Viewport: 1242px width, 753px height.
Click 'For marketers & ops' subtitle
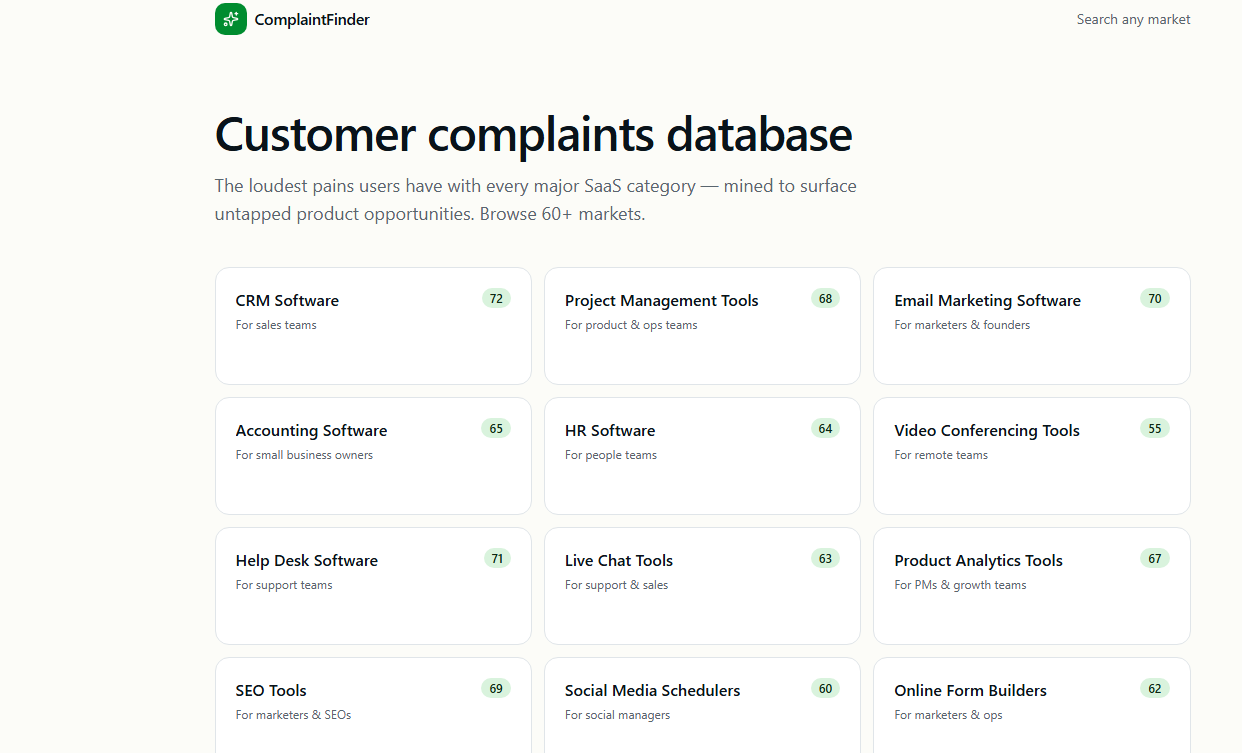(948, 715)
